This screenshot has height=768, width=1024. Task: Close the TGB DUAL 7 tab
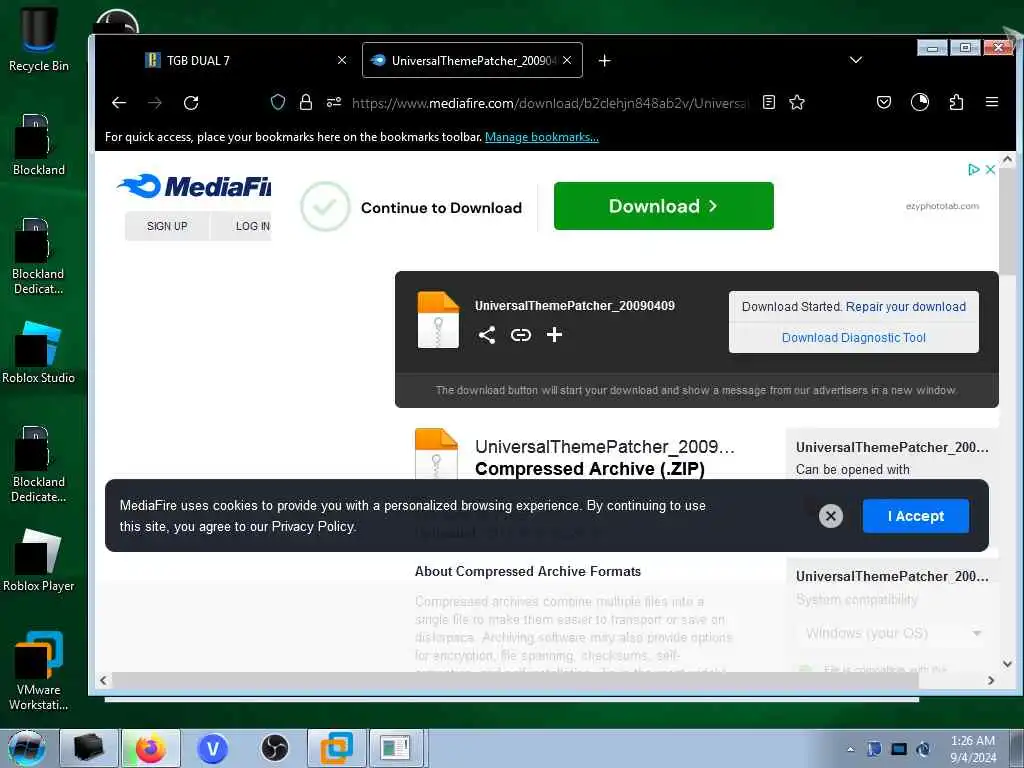click(x=342, y=60)
